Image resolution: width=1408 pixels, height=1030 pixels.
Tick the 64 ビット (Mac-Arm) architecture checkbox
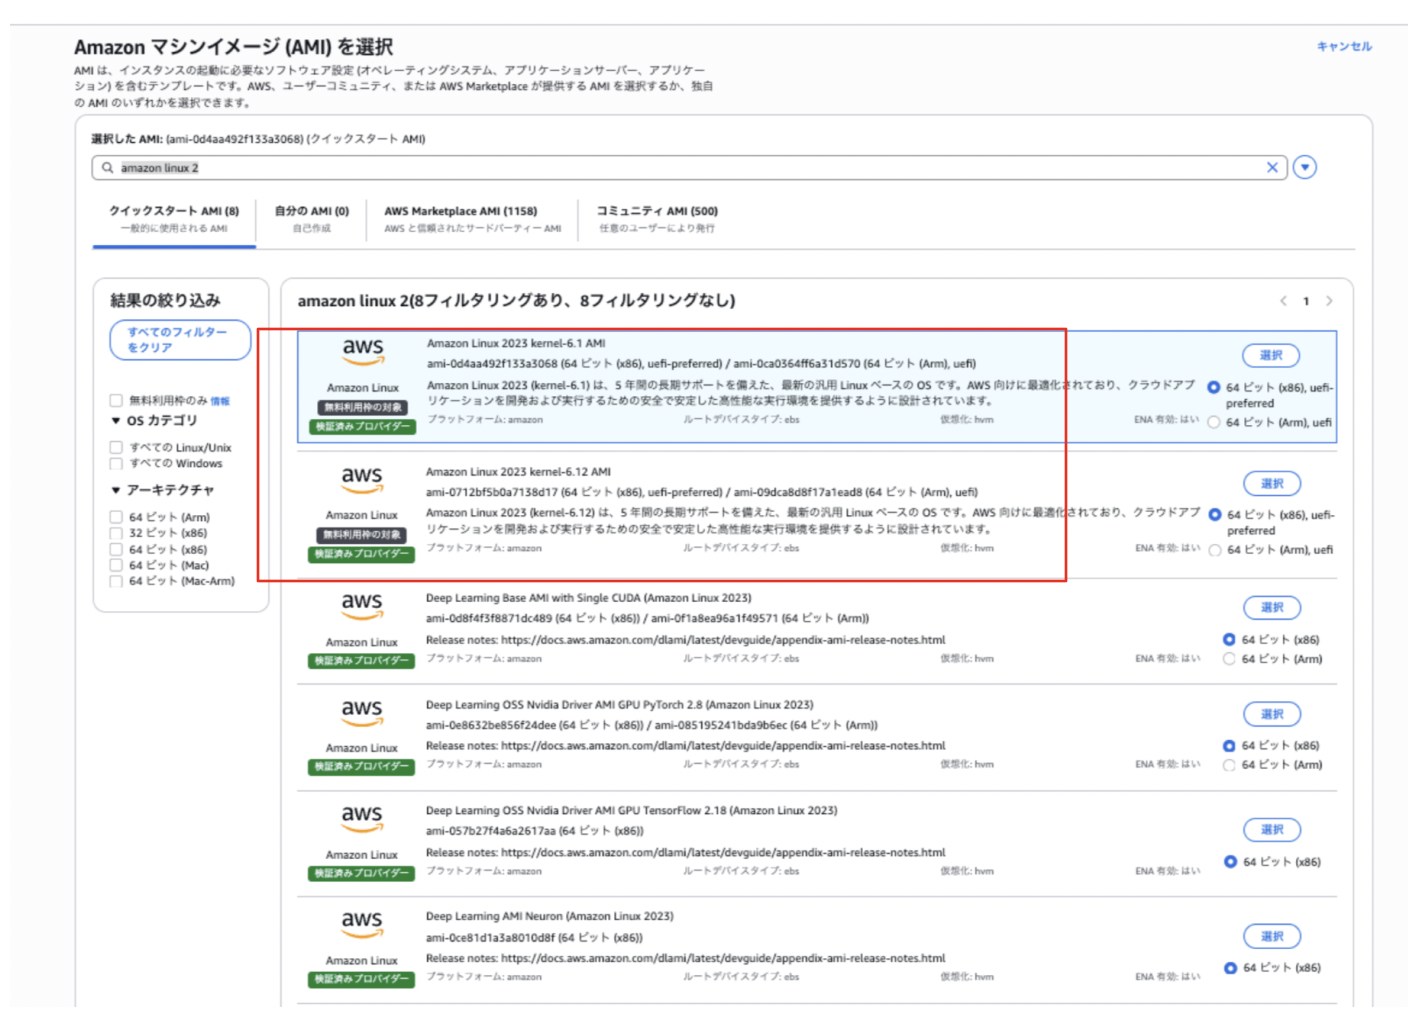pos(116,582)
